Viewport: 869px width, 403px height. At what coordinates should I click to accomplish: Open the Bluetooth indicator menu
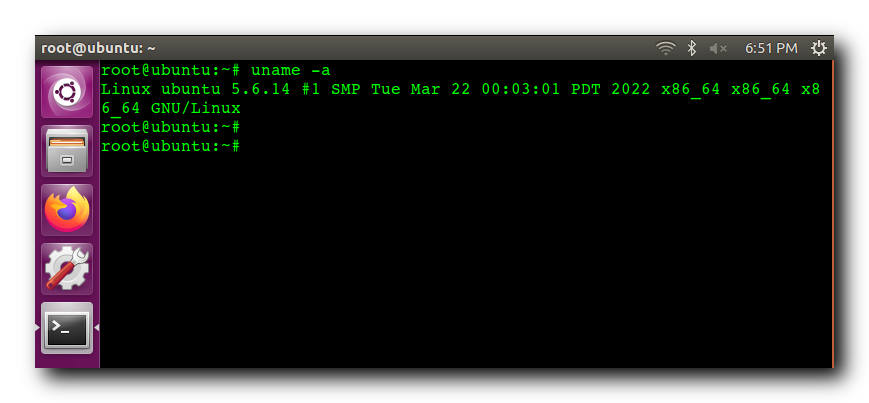(x=692, y=48)
